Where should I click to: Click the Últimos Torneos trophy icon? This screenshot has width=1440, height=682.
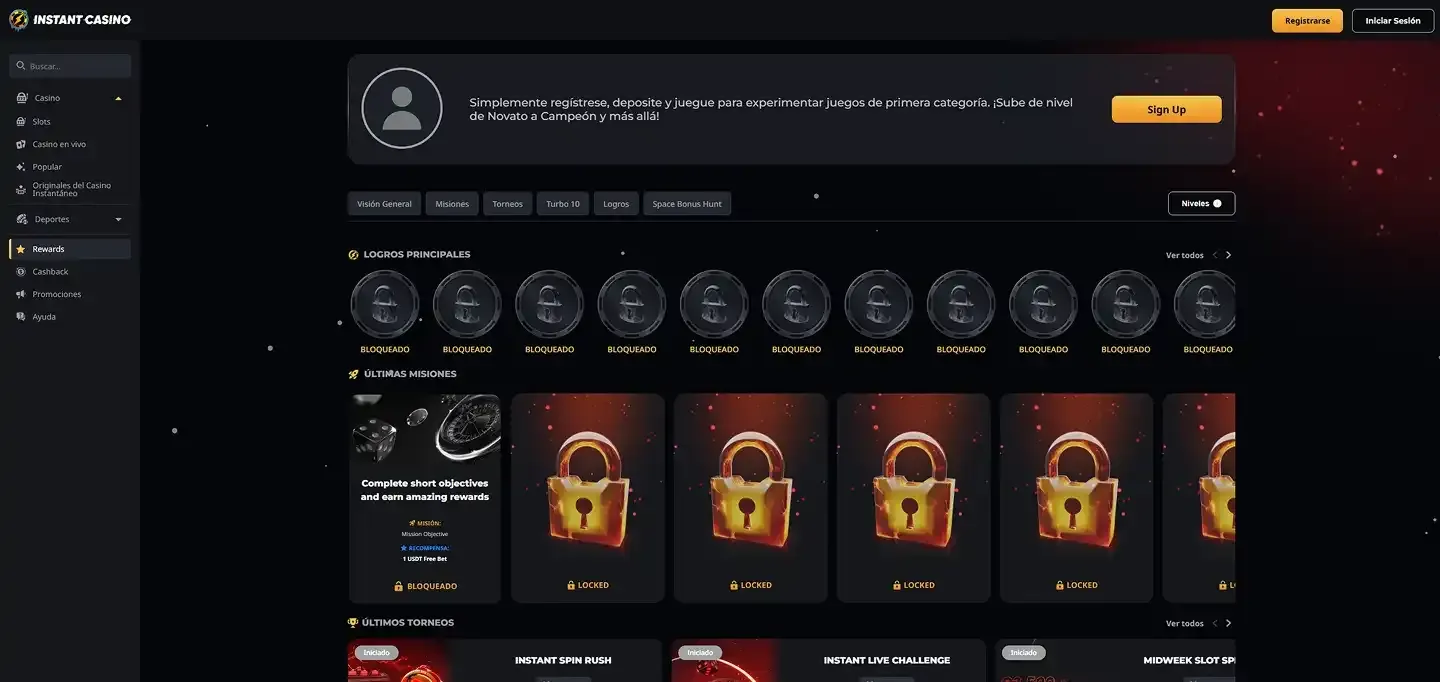(353, 623)
